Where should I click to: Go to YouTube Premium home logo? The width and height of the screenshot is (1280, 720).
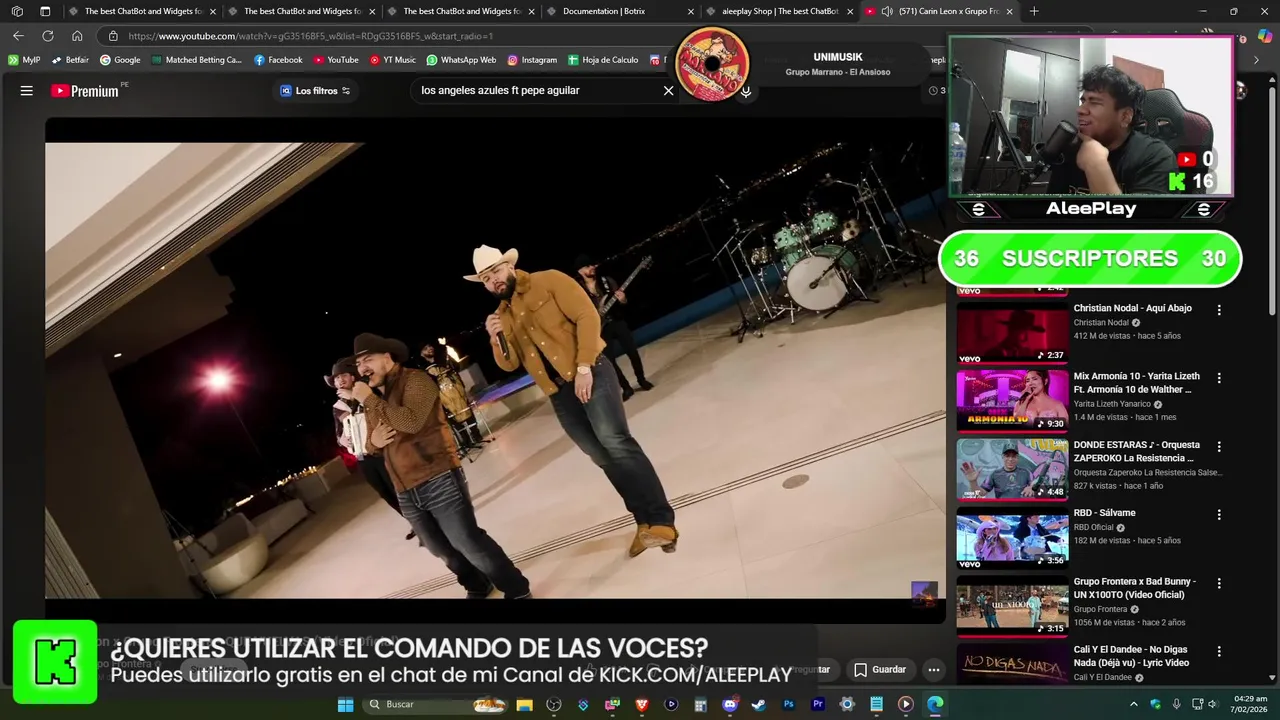pyautogui.click(x=85, y=90)
